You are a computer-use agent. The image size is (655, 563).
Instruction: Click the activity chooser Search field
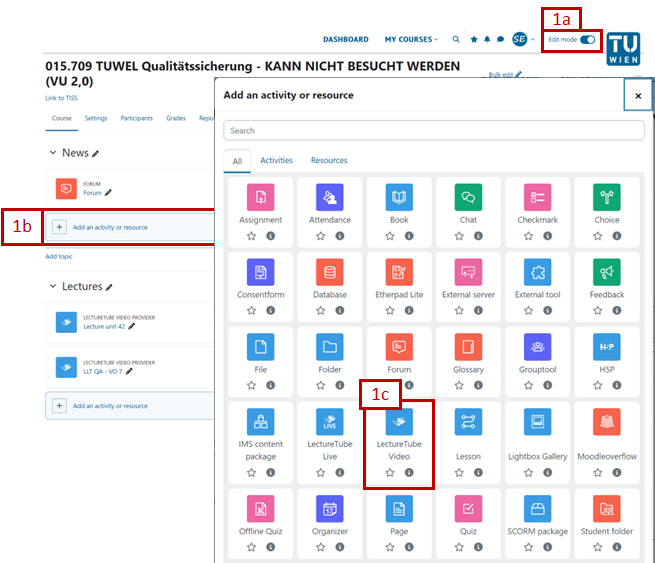434,131
